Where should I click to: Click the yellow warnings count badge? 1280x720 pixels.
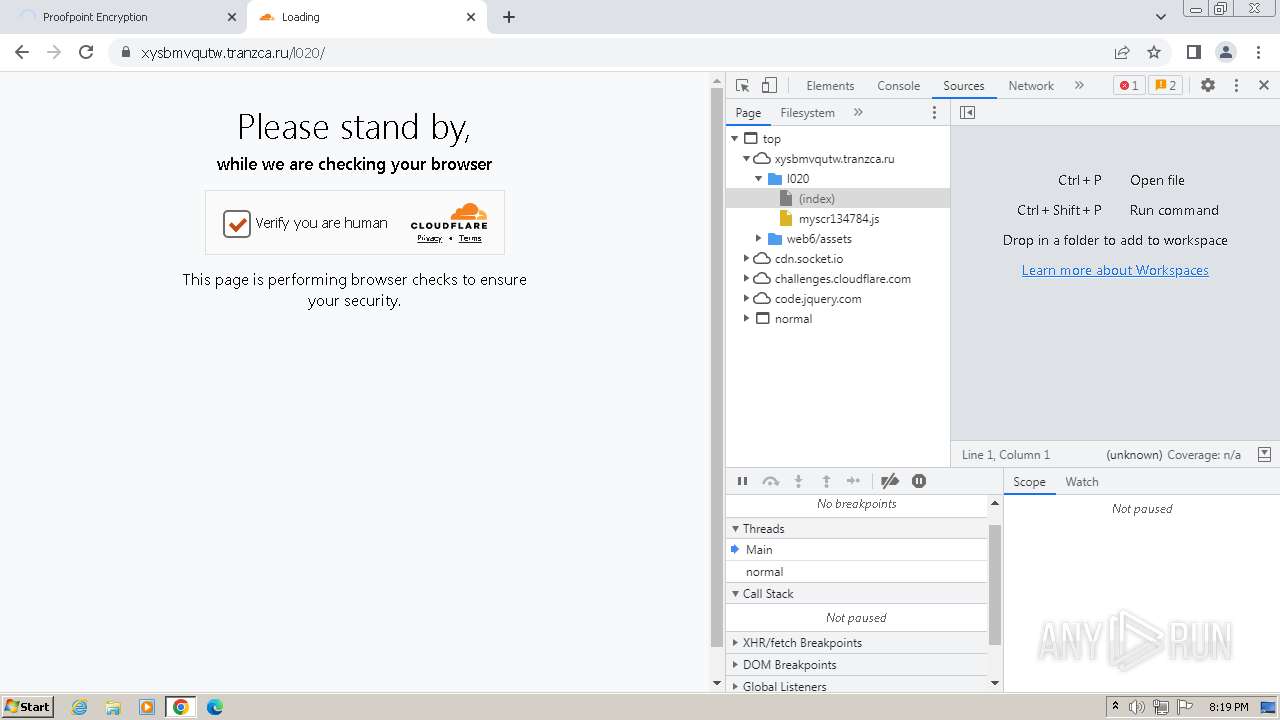click(1165, 86)
